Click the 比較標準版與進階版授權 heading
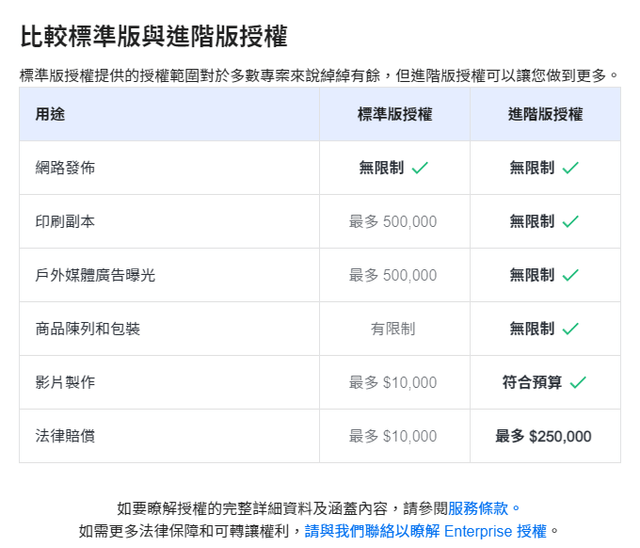Viewport: 640px width, 548px height. pyautogui.click(x=154, y=38)
